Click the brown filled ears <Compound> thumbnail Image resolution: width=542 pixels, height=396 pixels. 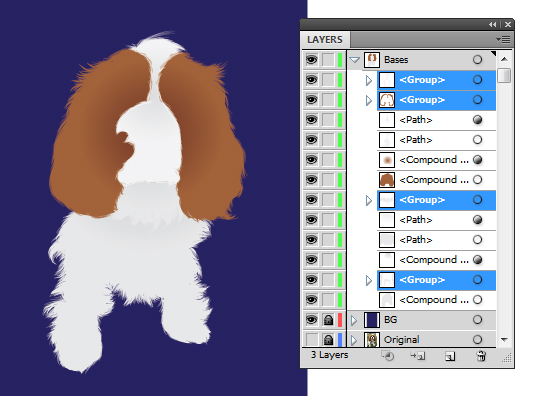[387, 180]
